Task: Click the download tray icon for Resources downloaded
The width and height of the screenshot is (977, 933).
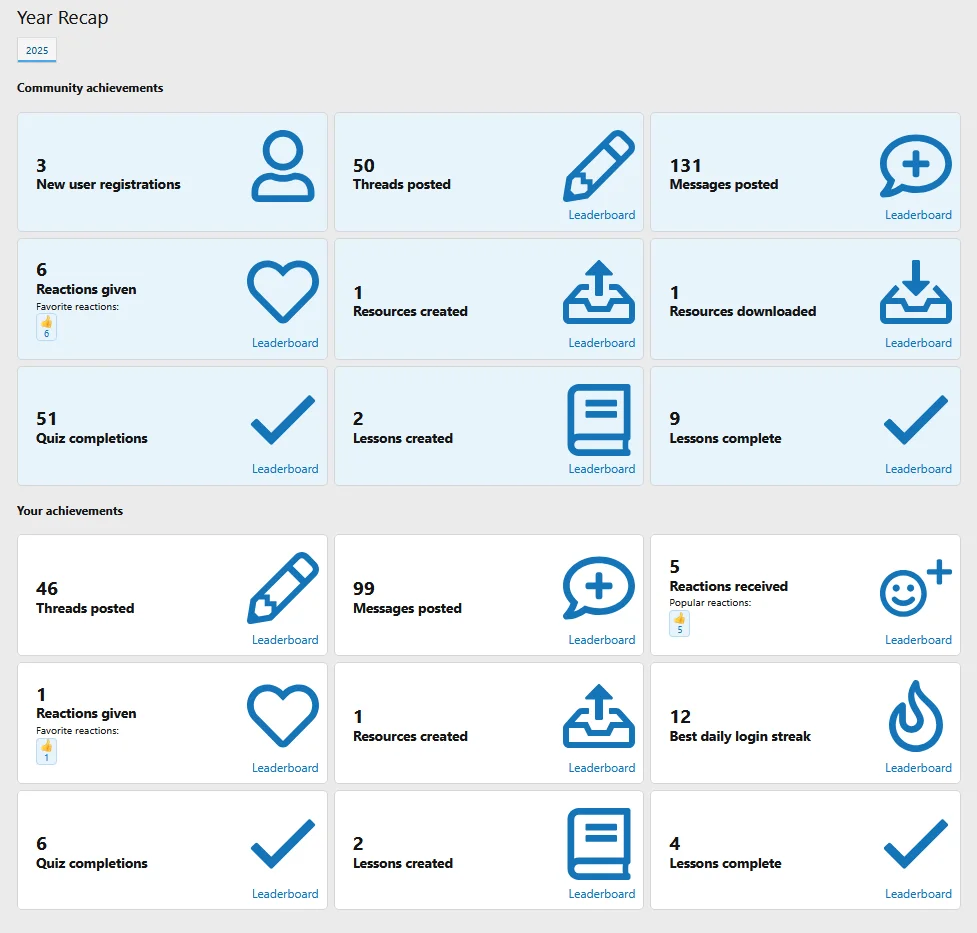Action: [x=915, y=291]
